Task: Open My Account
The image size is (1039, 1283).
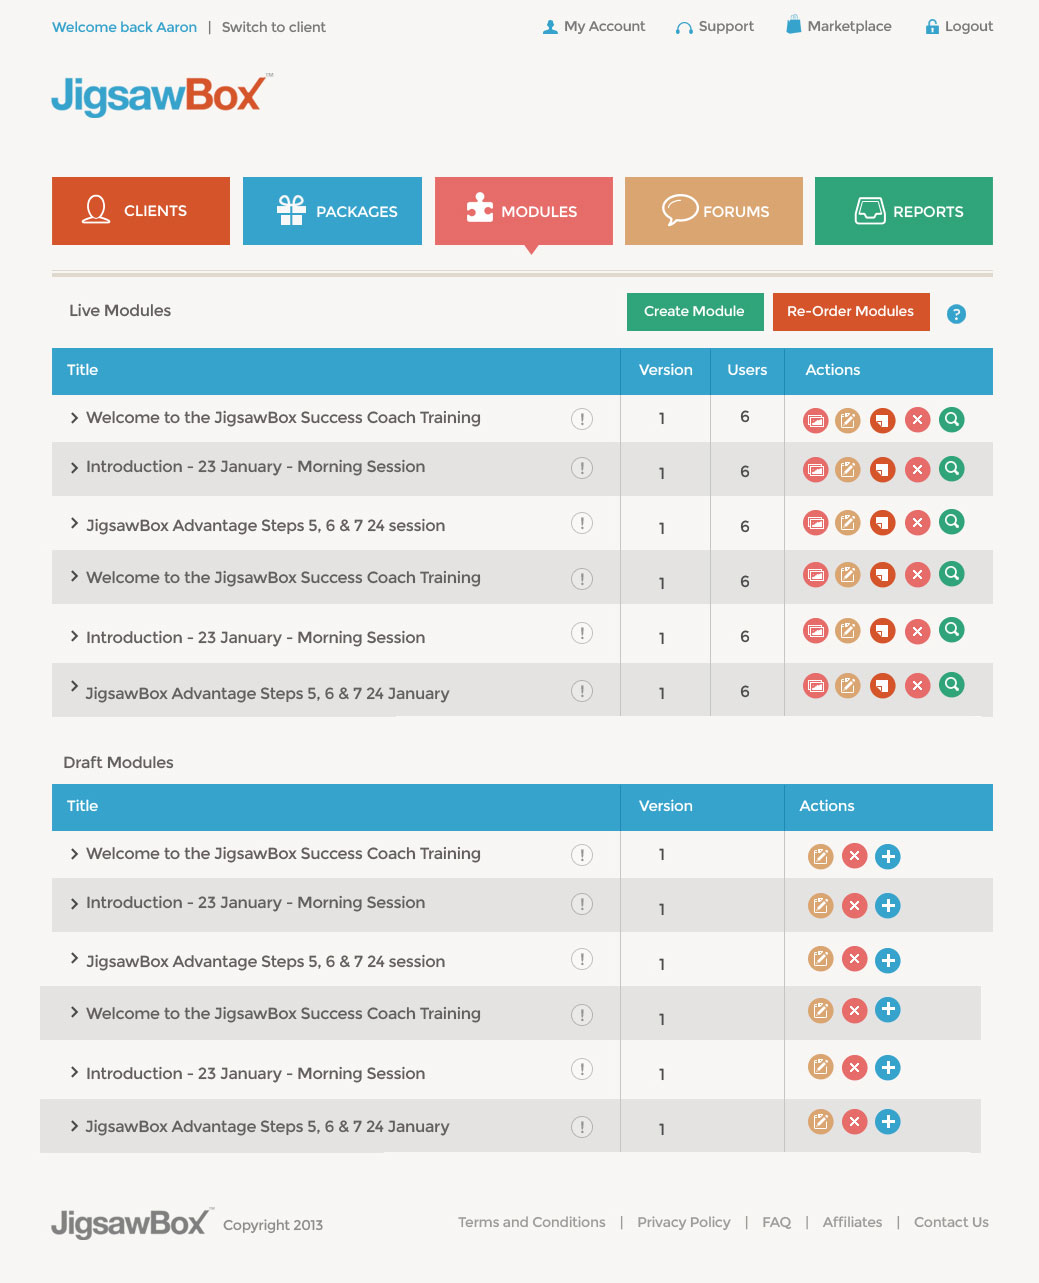Action: (x=594, y=27)
